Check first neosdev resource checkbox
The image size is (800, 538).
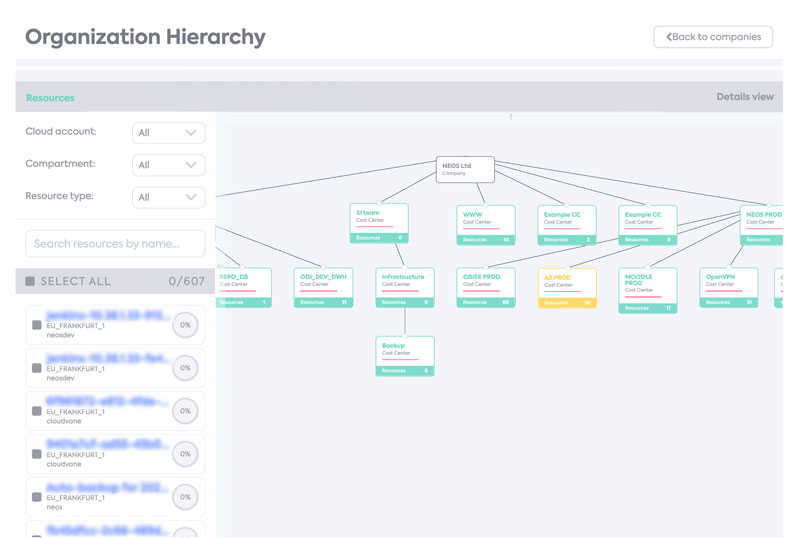(37, 325)
